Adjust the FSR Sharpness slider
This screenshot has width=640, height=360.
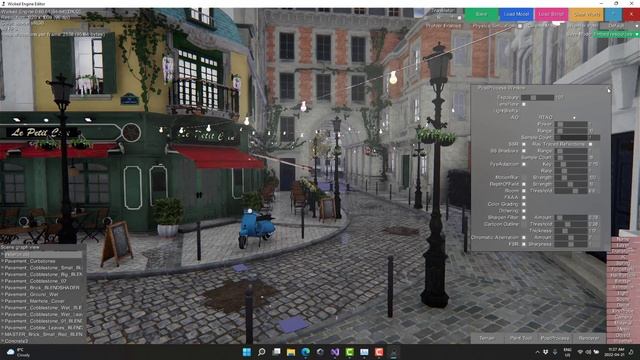[x=571, y=244]
